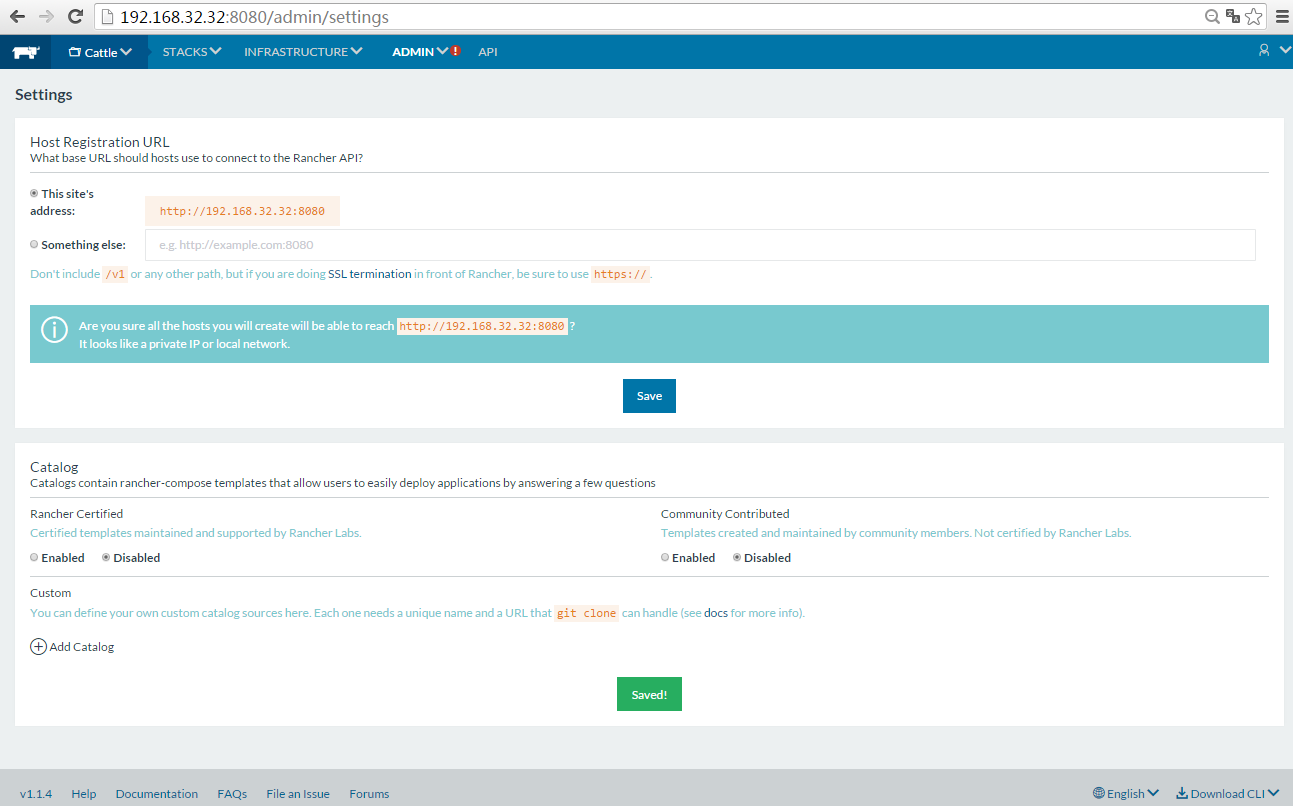1293x806 pixels.
Task: Open the Cattle environment dropdown
Action: point(100,52)
